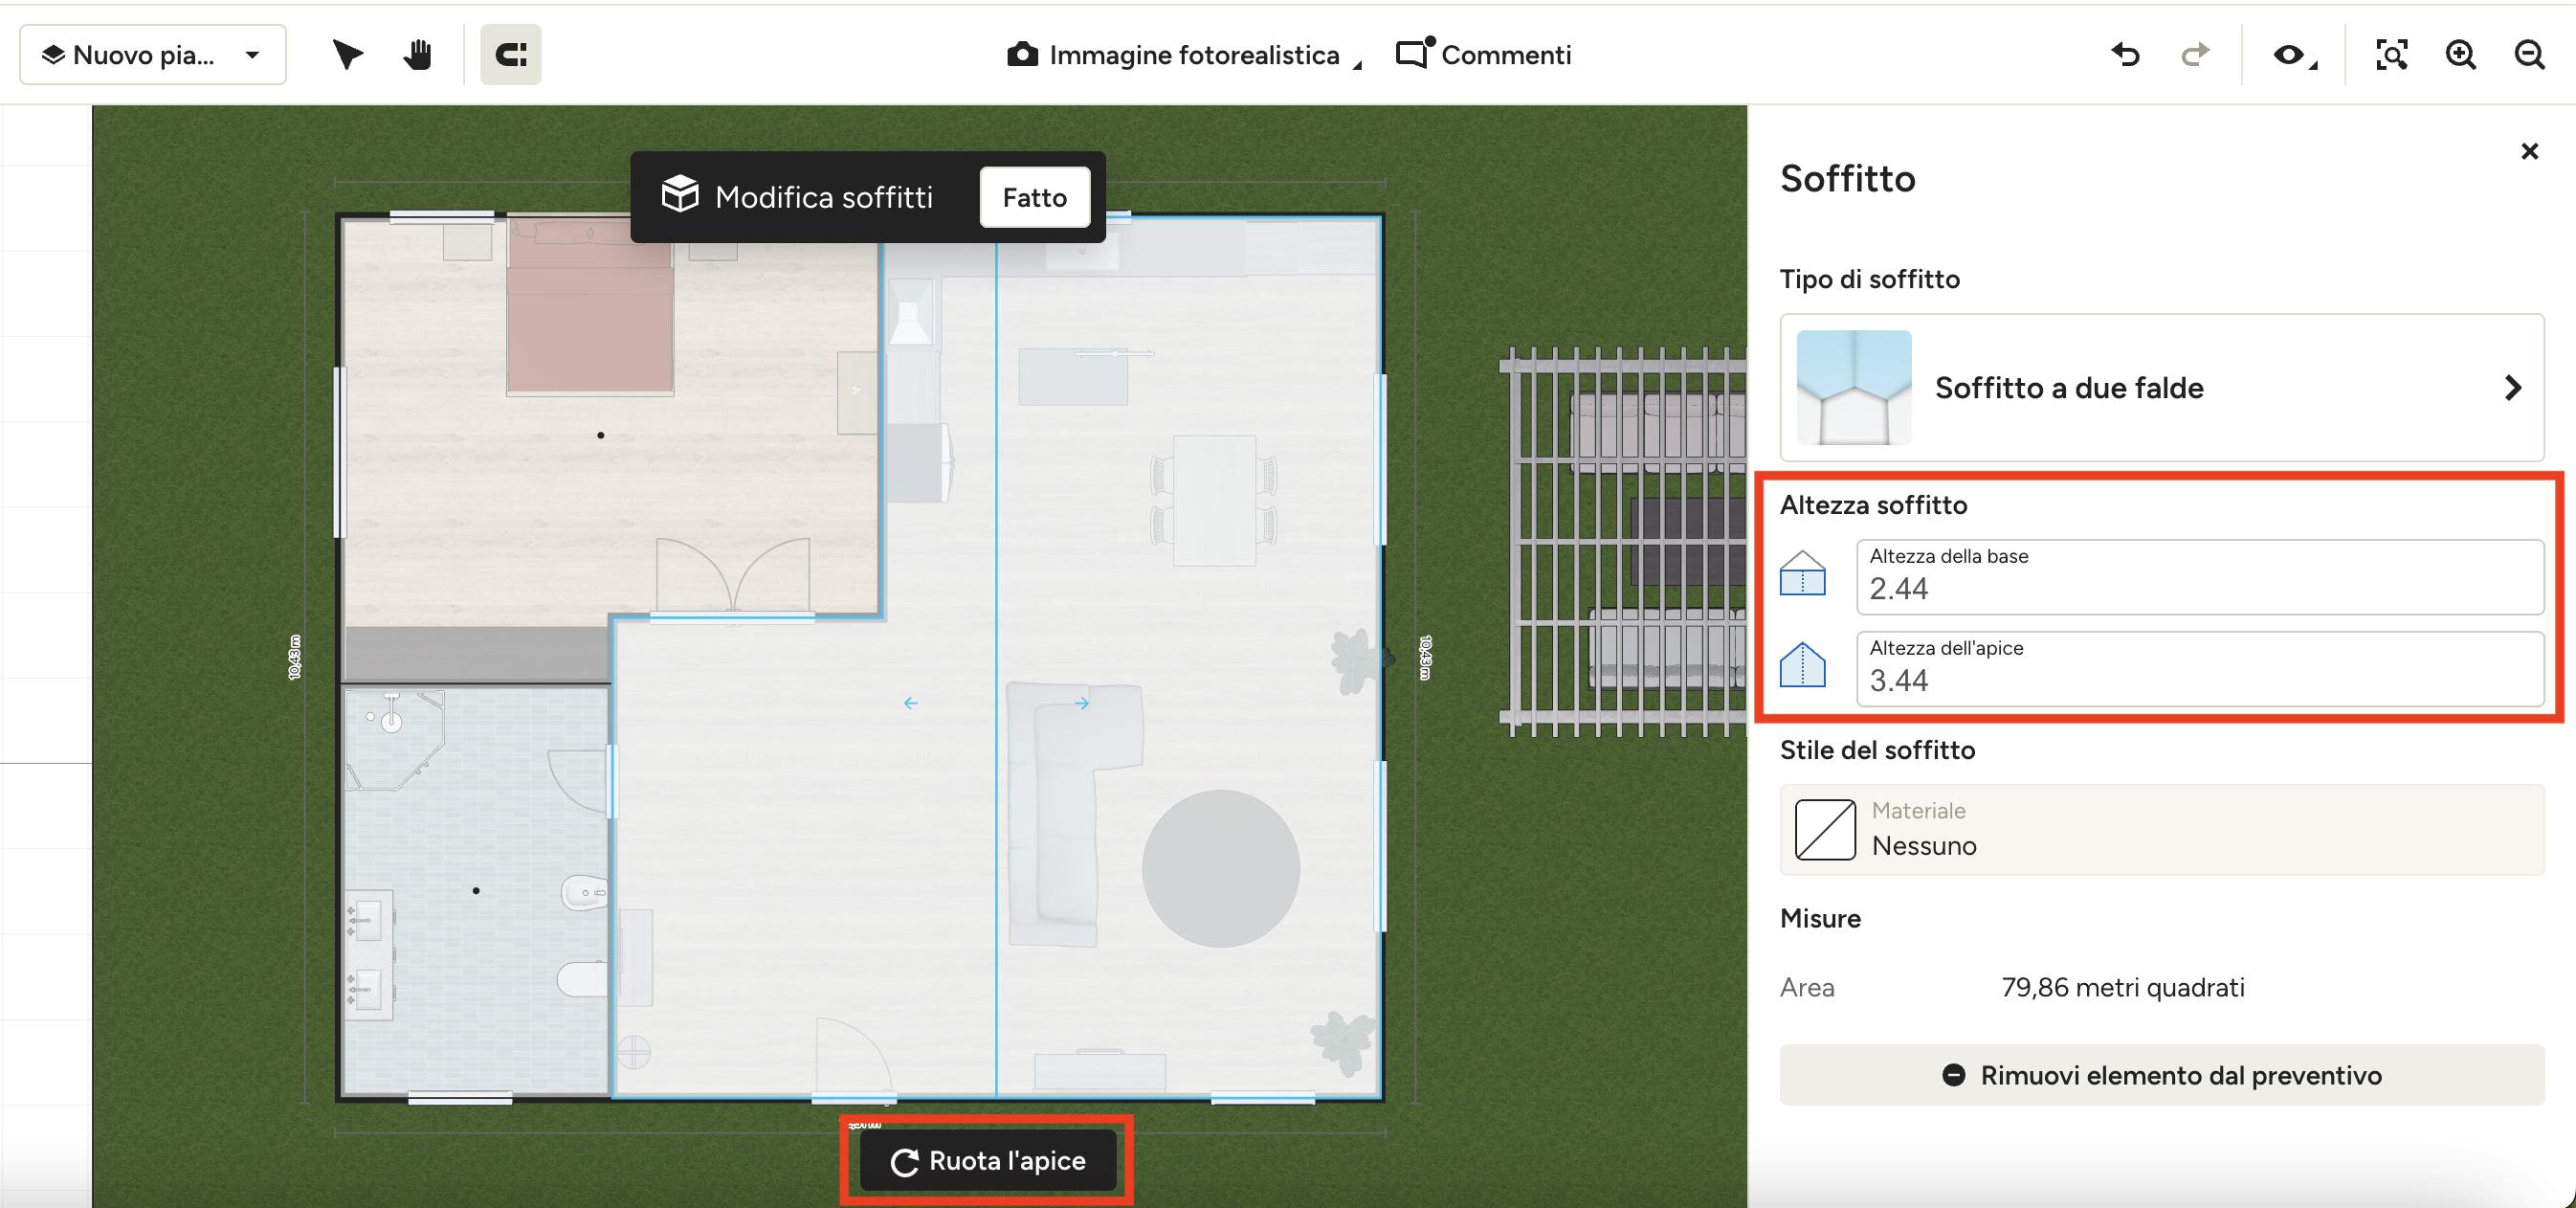Click the Modifica soffitti cube icon
The height and width of the screenshot is (1208, 2576).
680,194
